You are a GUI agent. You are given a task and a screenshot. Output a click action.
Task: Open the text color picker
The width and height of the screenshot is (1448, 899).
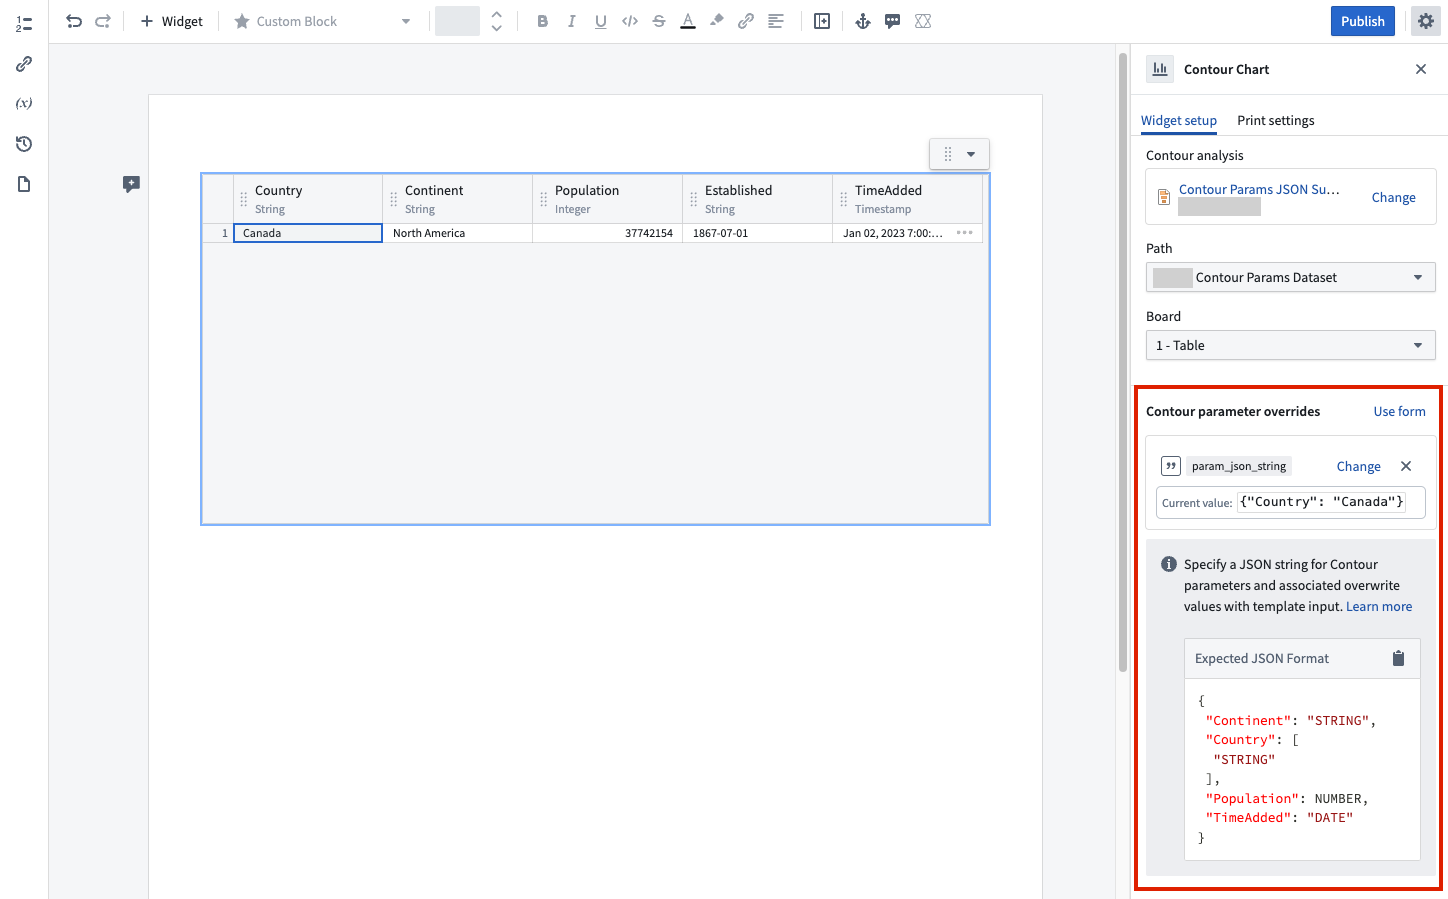point(688,21)
